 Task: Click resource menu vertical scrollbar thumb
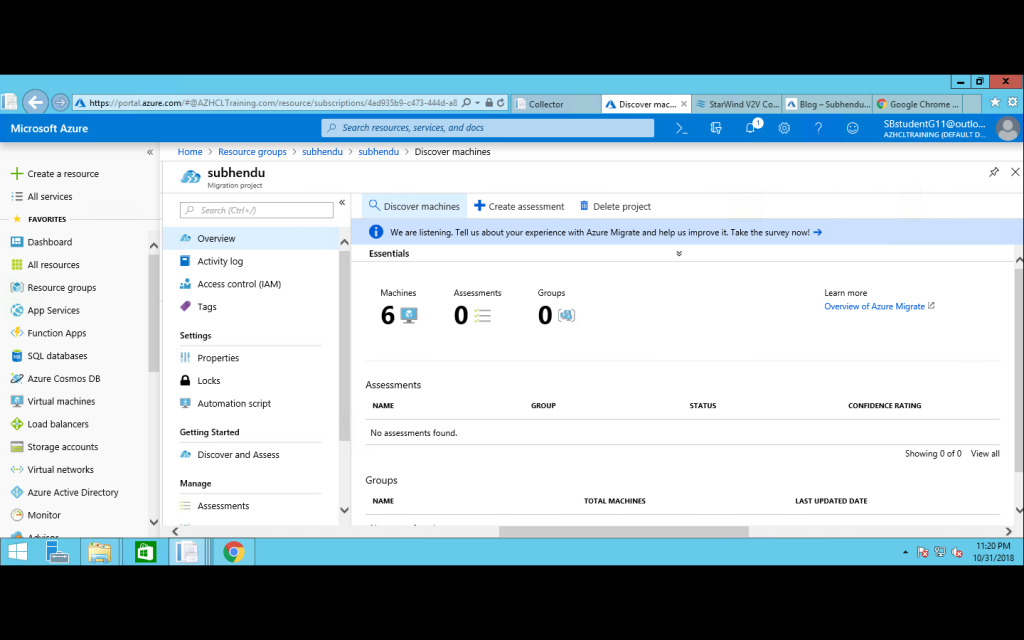point(344,347)
